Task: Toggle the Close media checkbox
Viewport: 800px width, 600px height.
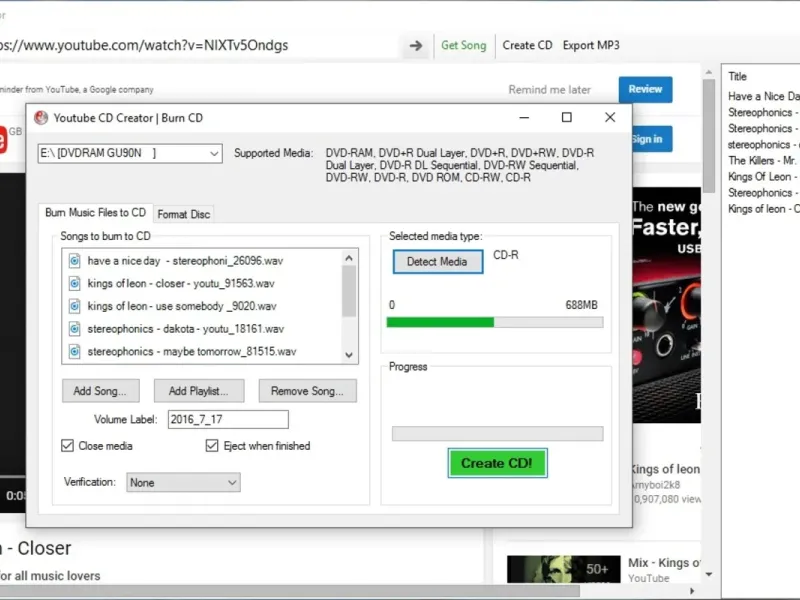Action: 67,446
